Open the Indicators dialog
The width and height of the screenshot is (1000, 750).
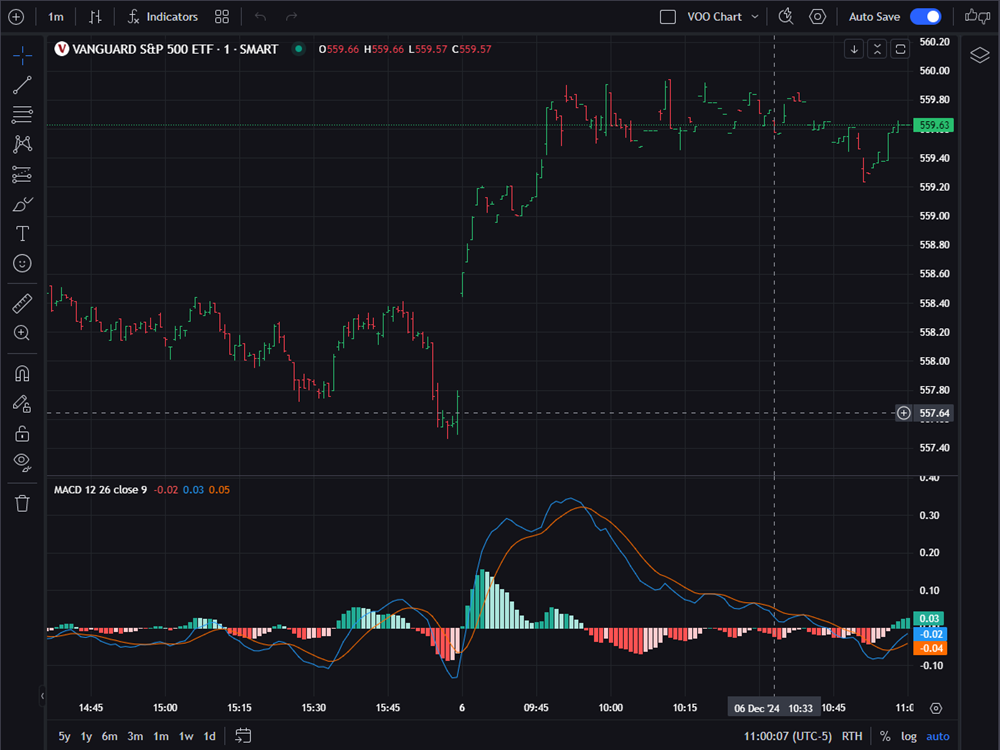click(x=163, y=17)
